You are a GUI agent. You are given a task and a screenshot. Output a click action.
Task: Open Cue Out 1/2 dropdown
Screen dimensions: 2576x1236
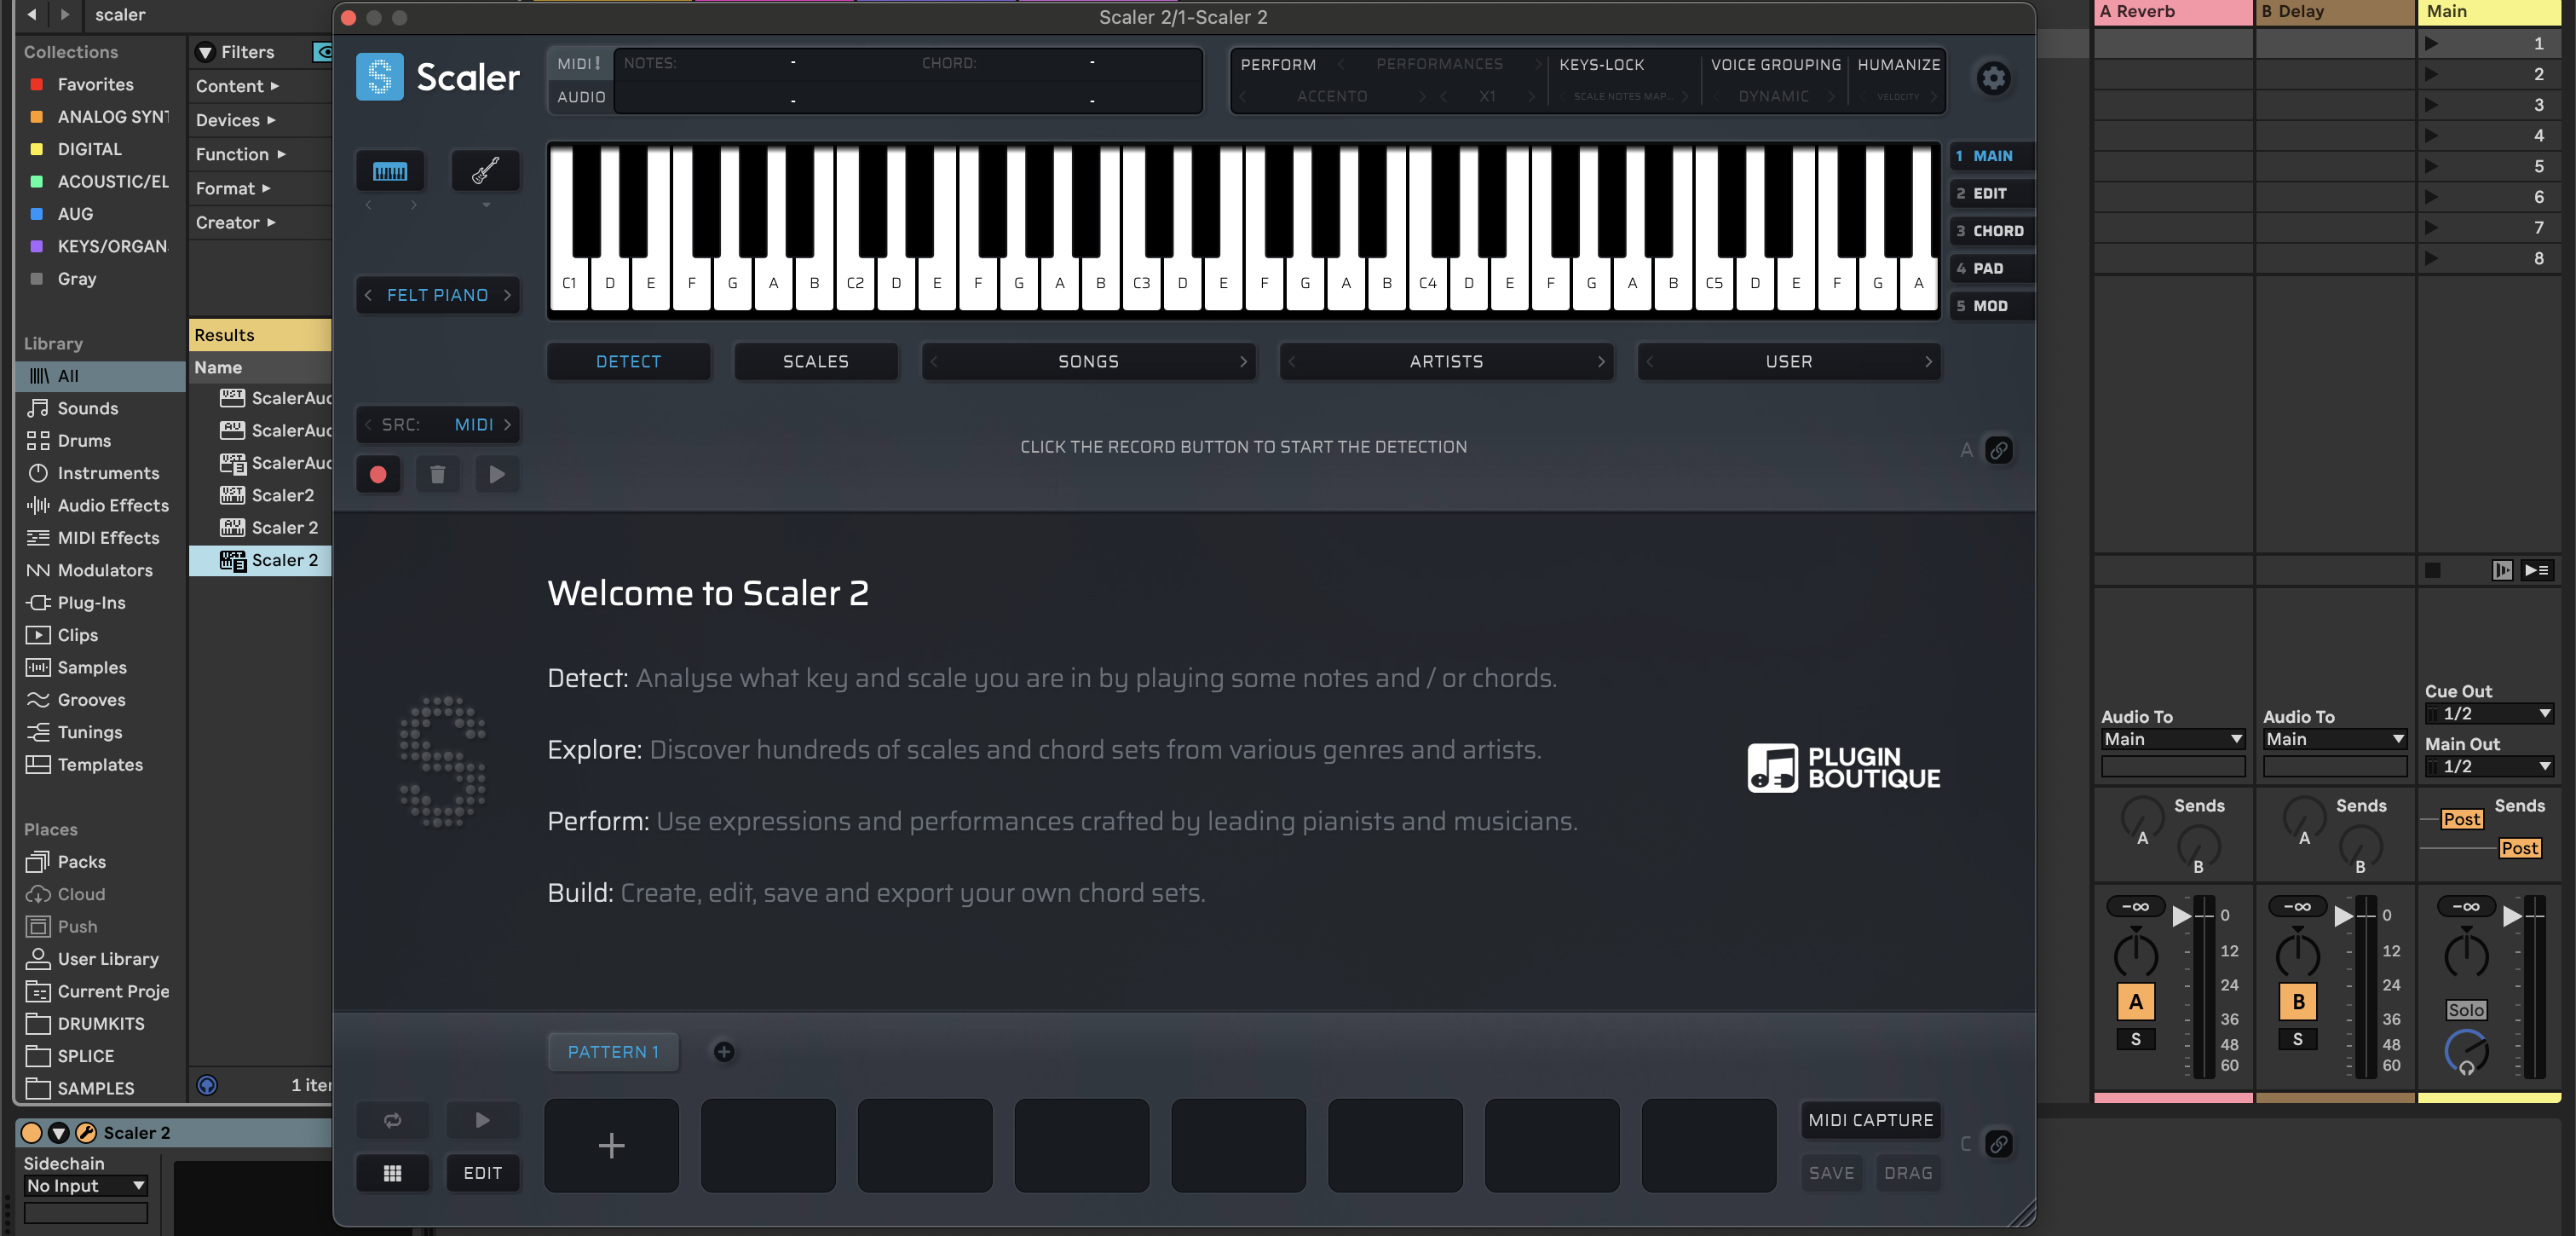pos(2488,714)
